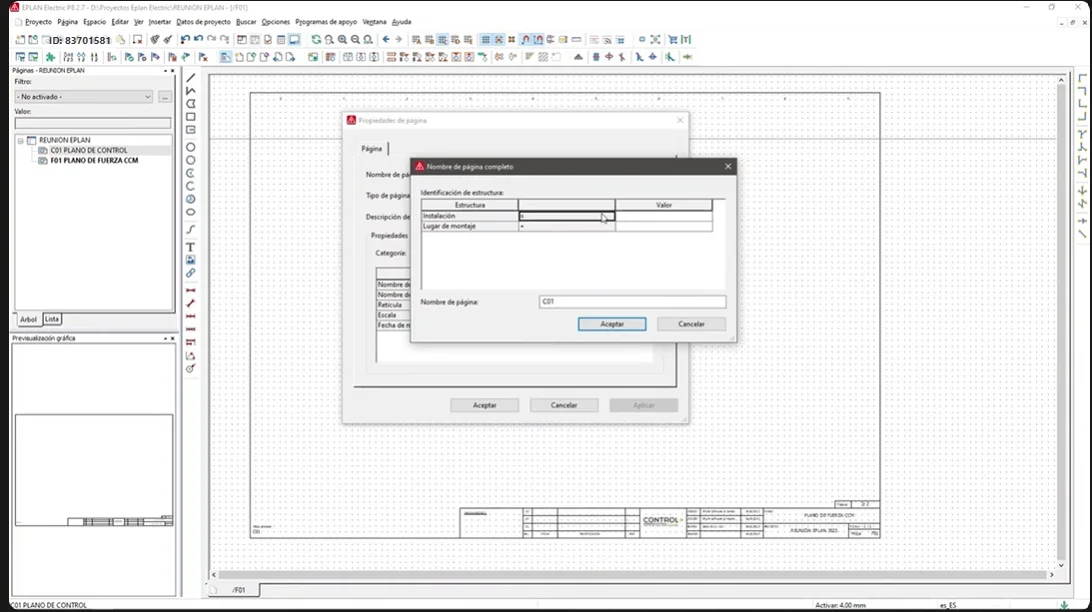Open the Opciones menu
The height and width of the screenshot is (612, 1092).
[x=276, y=22]
